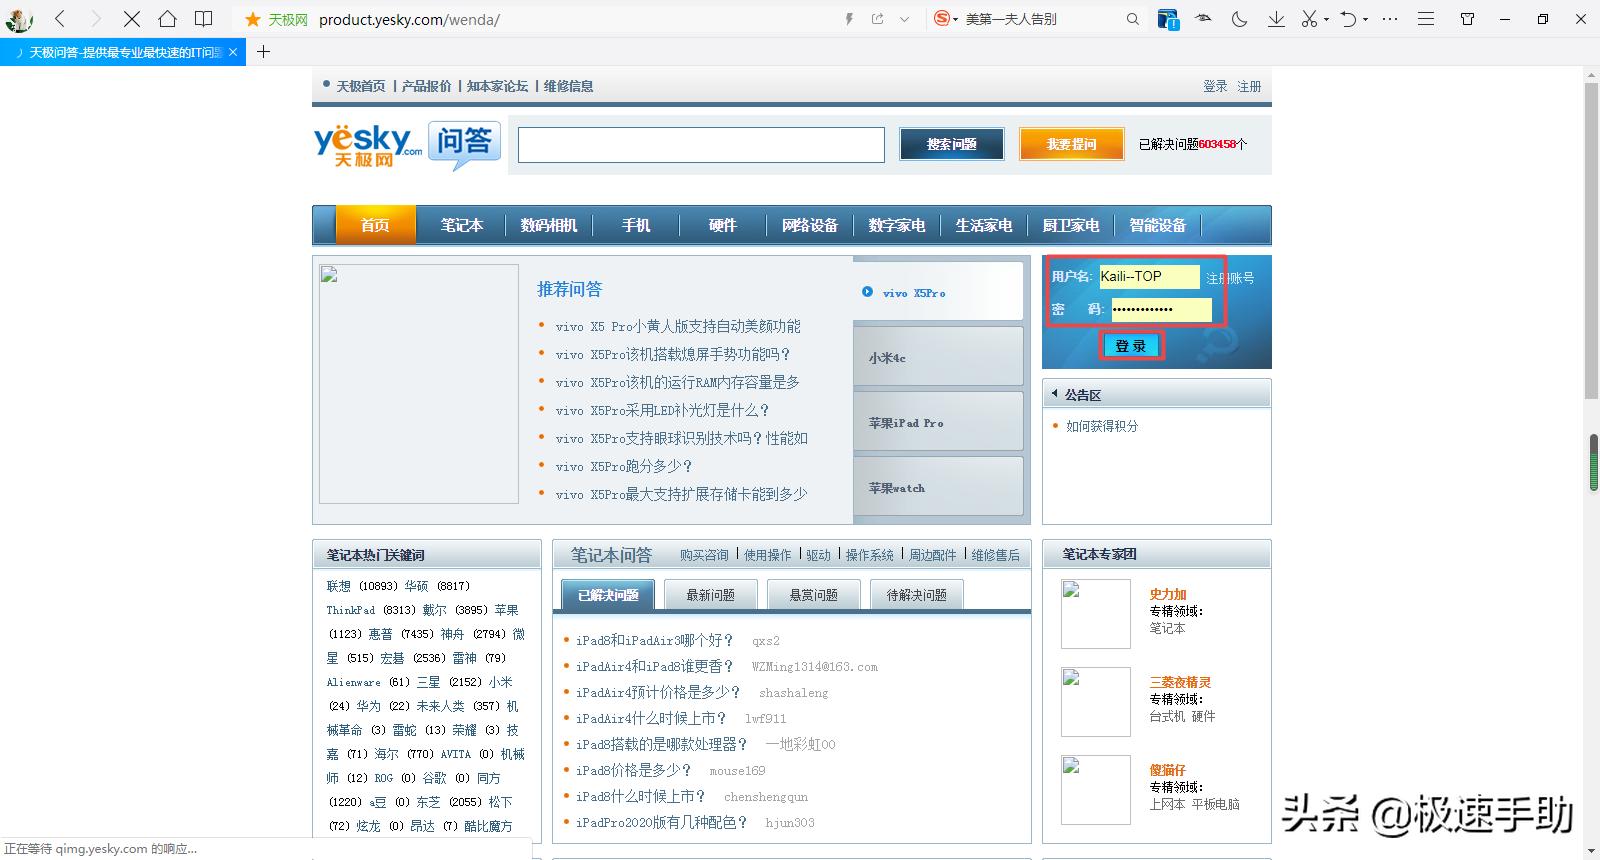Screen dimensions: 1600x860
Task: Toggle the eye protection icon
Action: click(1204, 18)
